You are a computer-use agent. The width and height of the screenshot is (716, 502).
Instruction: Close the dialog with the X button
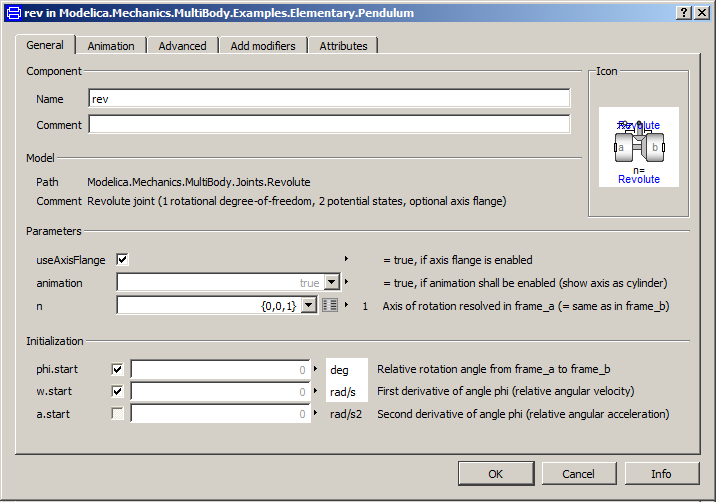click(702, 12)
